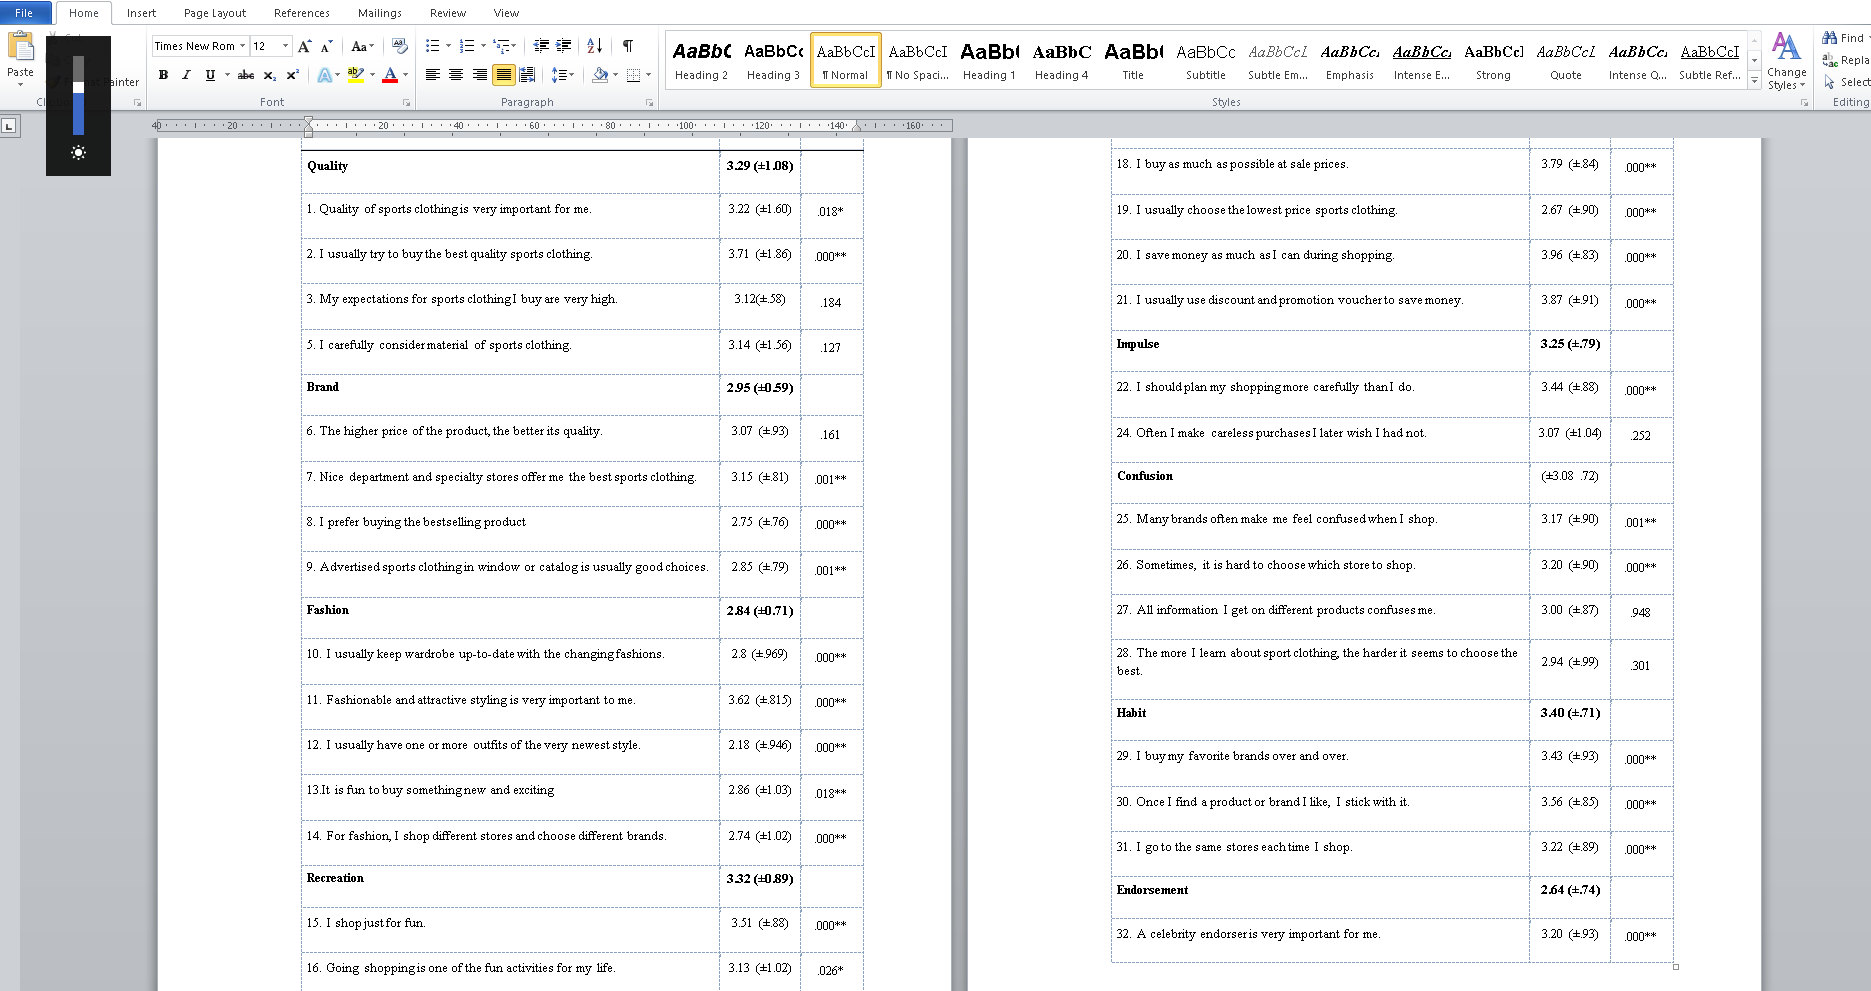Apply subscript formatting
Screen dimensions: 1871x991
[x=270, y=75]
